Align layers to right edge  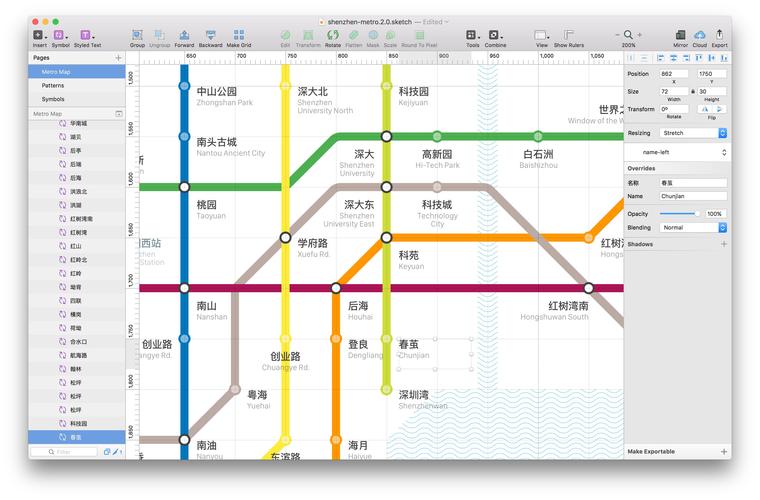[x=686, y=58]
